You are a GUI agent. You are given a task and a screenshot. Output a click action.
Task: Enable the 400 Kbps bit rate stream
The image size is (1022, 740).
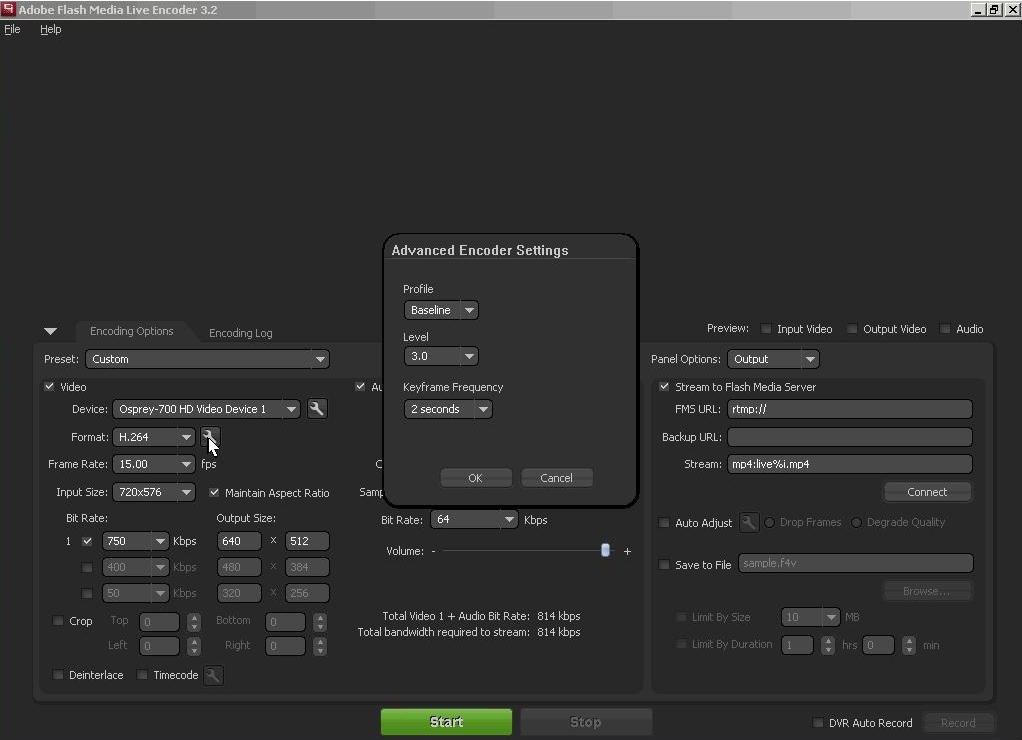(87, 567)
